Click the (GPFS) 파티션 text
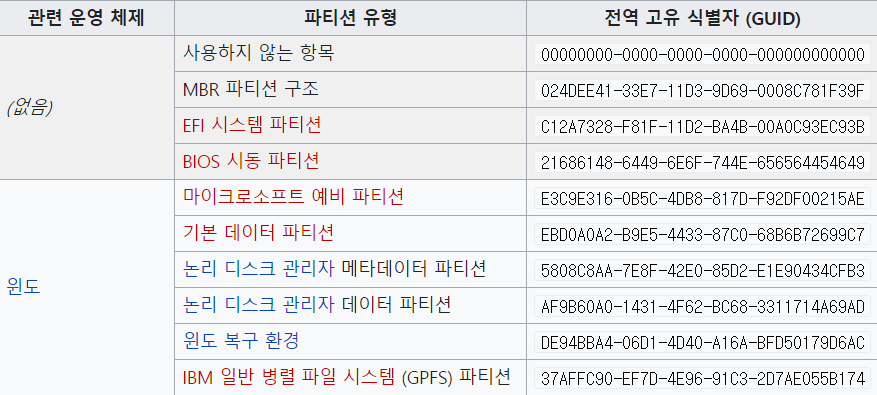 (456, 377)
